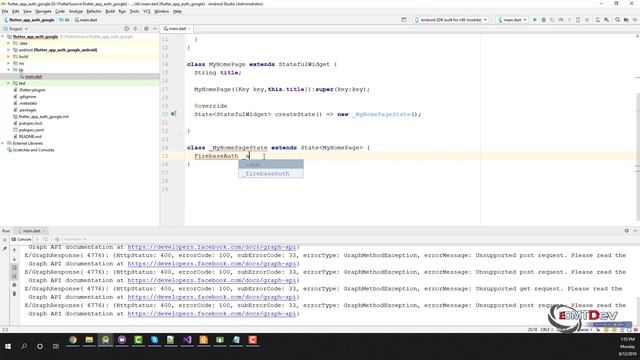Select the Console tab in Run panel
The width and height of the screenshot is (640, 360).
(21, 239)
